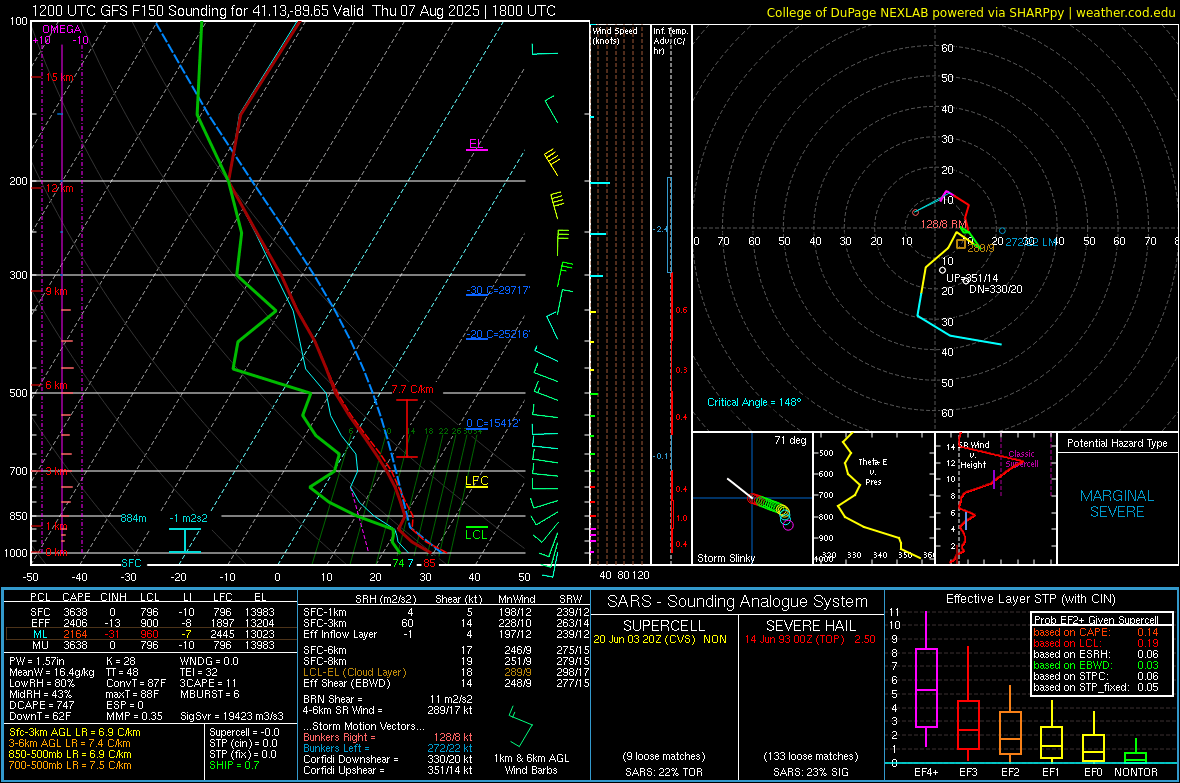The height and width of the screenshot is (783, 1180).
Task: Click the Supercell = -0.0 composite value
Action: 244,732
